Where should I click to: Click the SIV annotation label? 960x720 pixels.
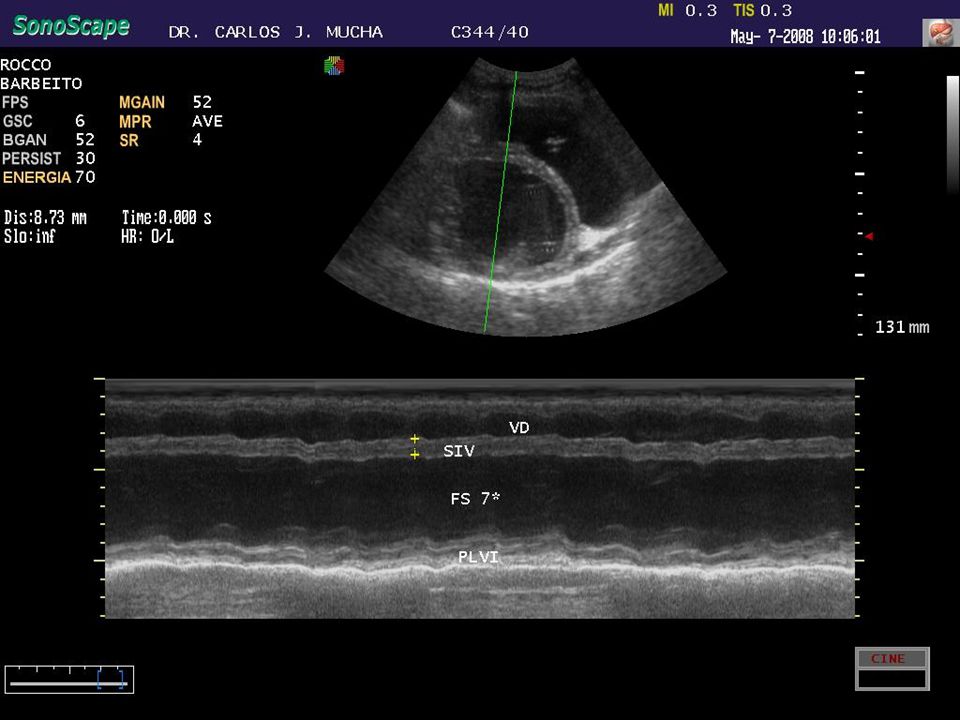(459, 451)
